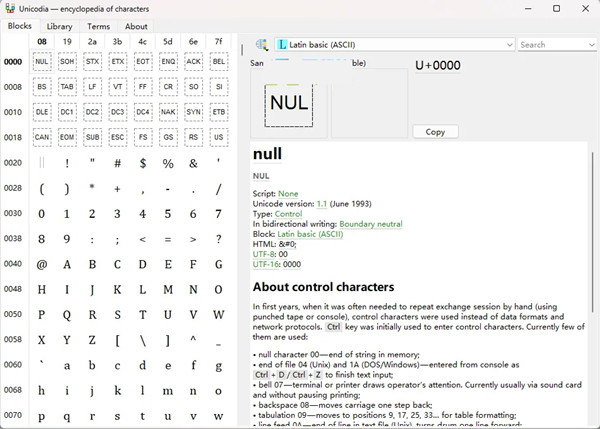Switch to the Library tab
Image resolution: width=600 pixels, height=429 pixels.
pos(59,26)
